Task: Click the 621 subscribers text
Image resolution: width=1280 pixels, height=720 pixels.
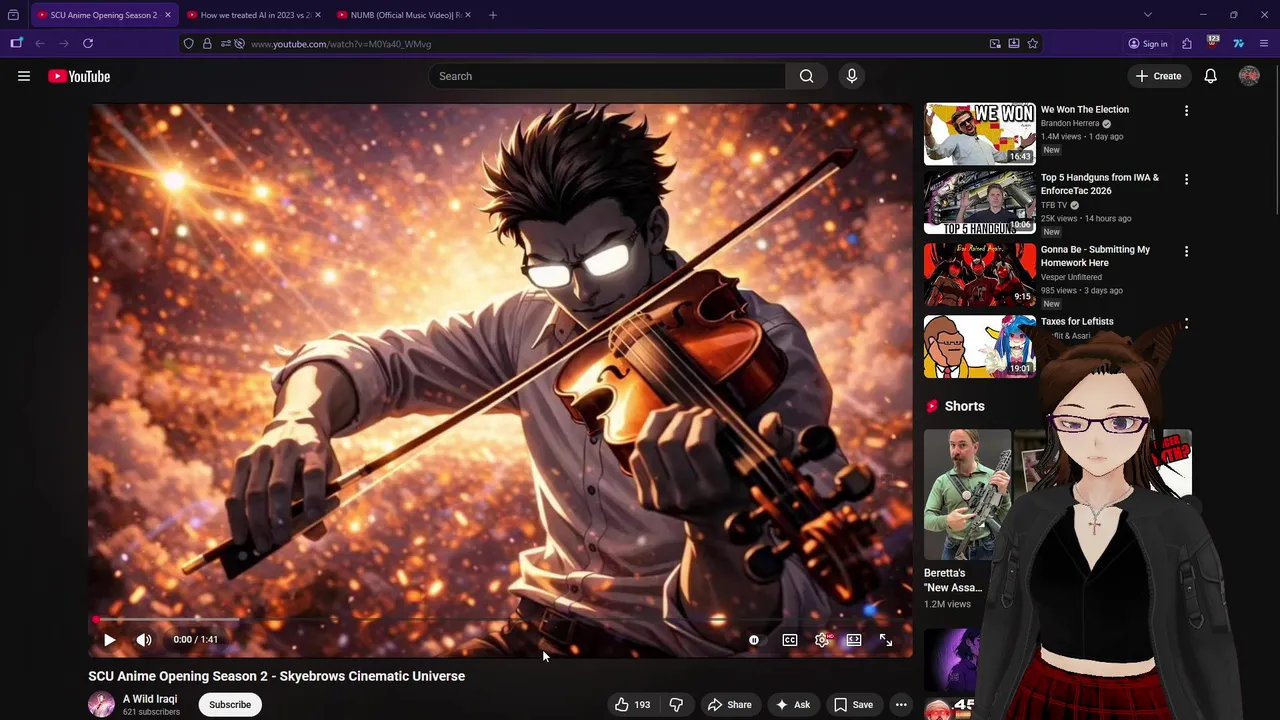Action: 151,712
